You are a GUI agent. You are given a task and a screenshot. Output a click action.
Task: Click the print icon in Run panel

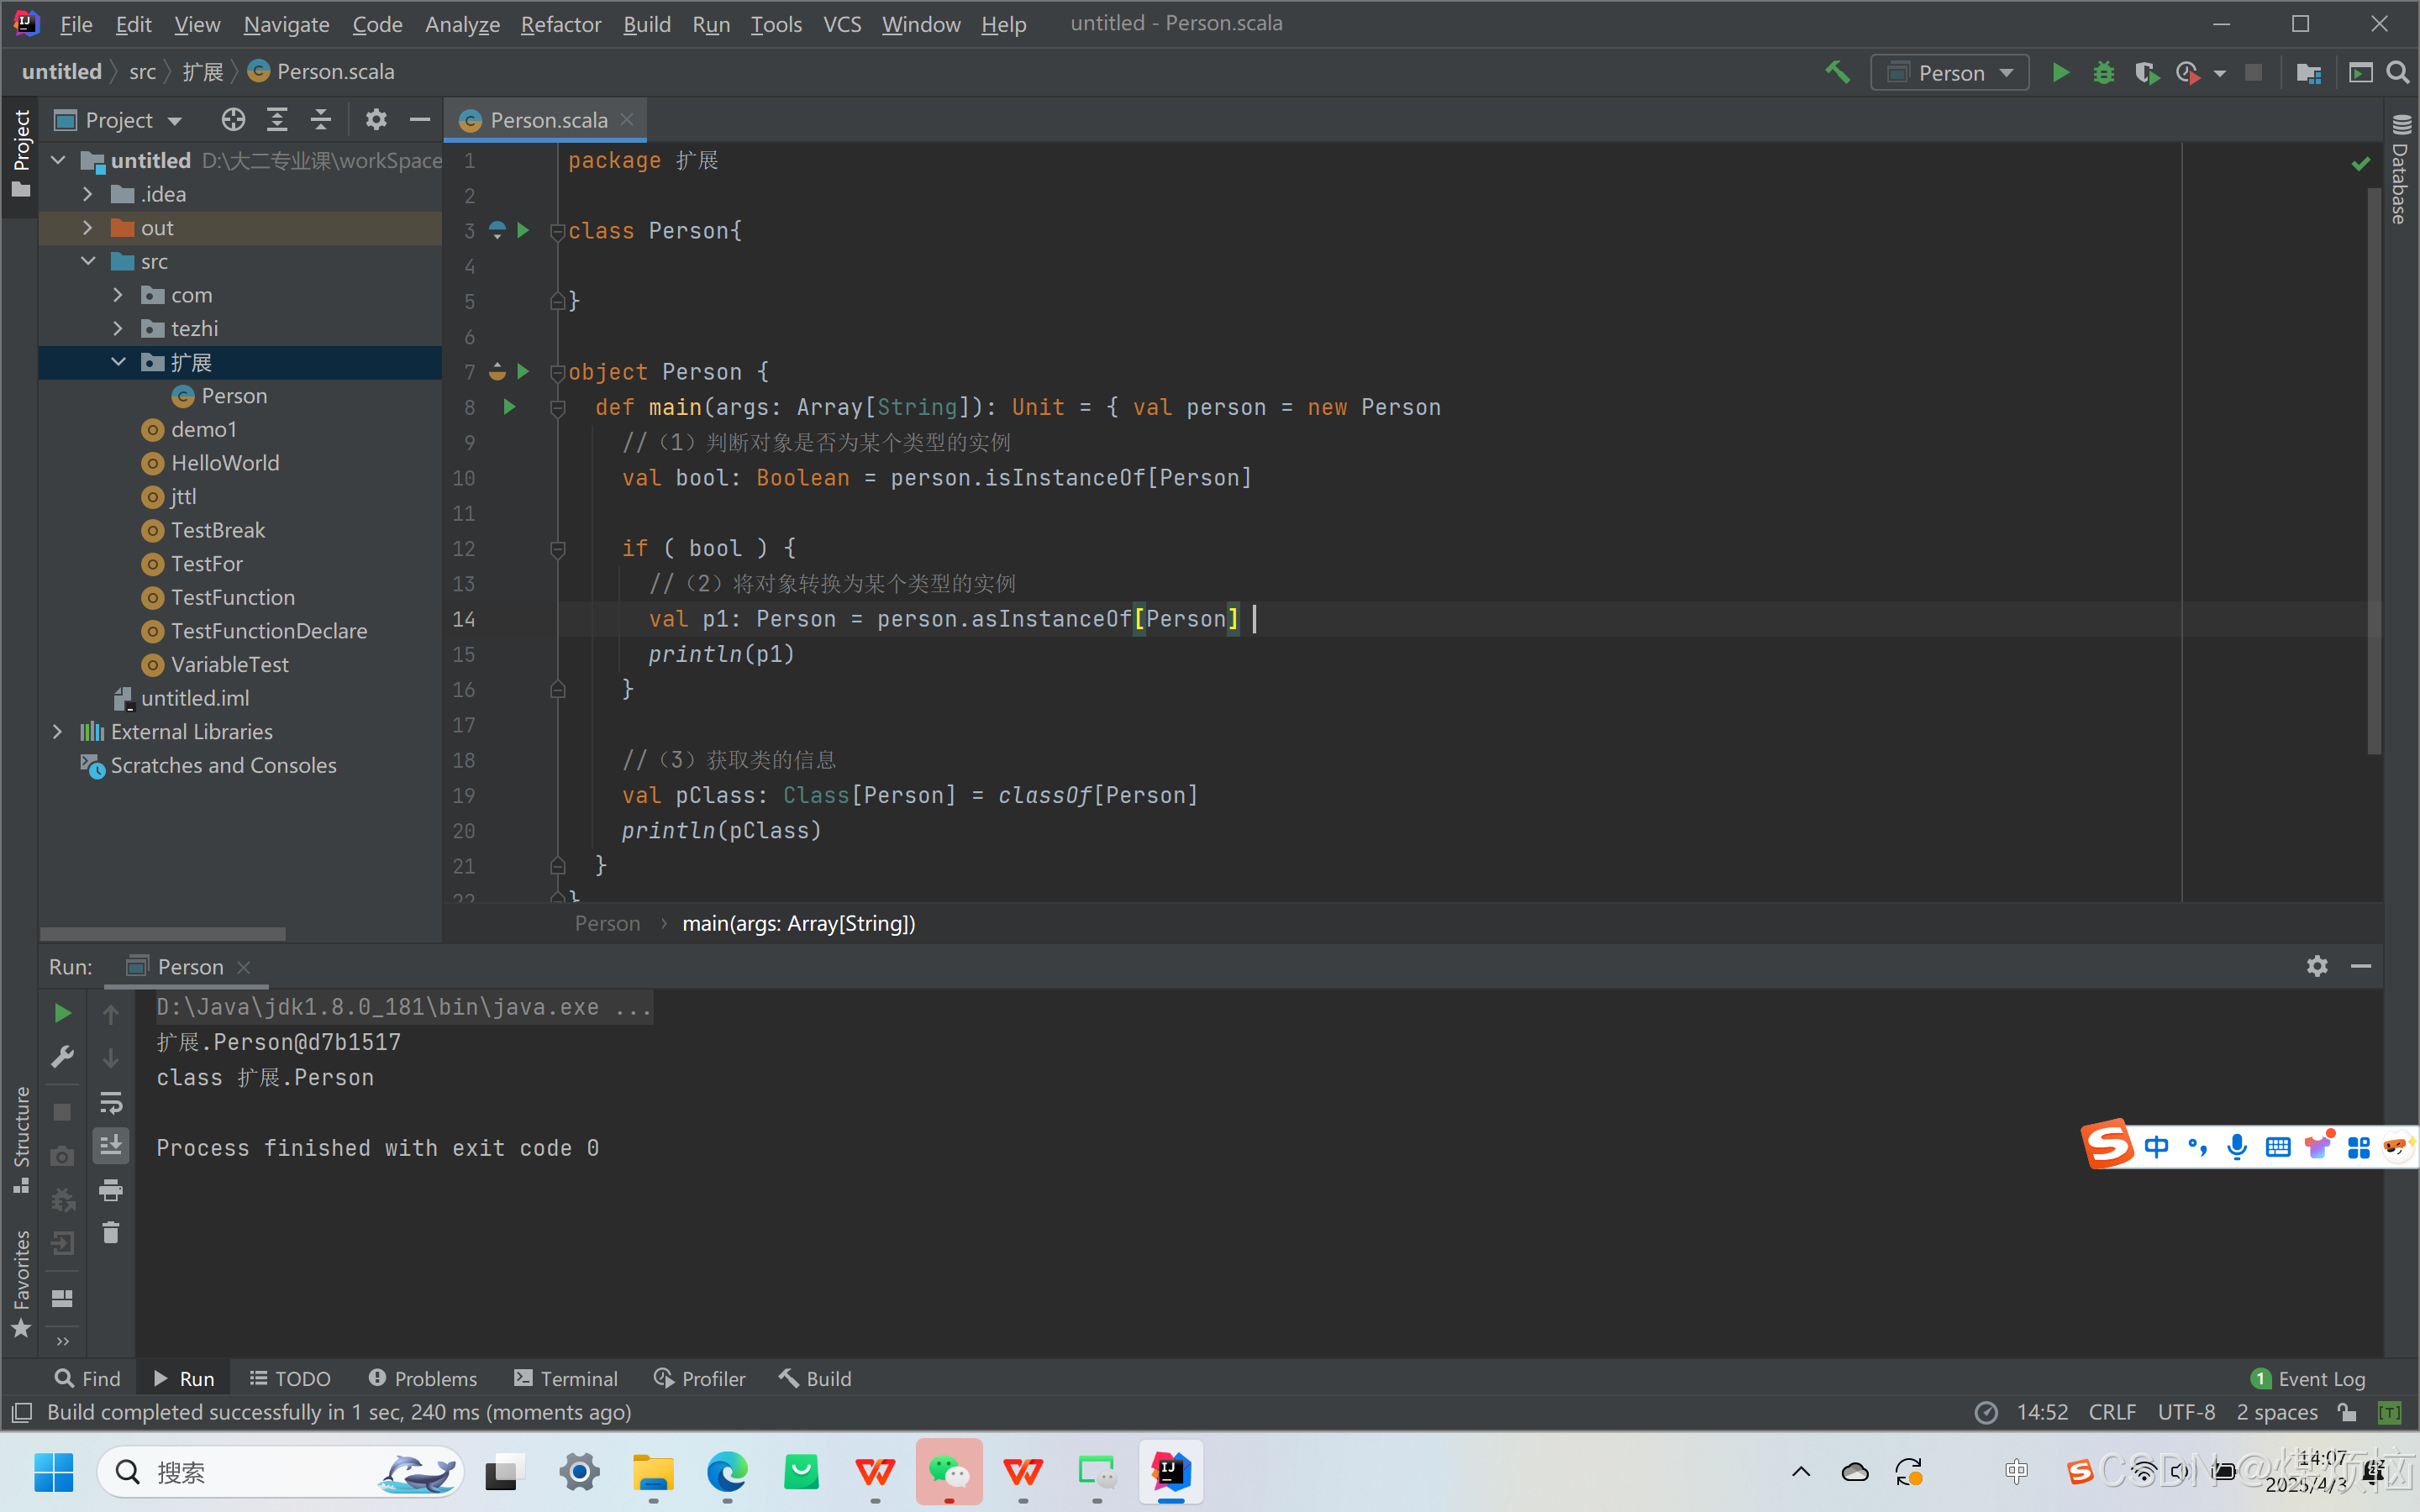pos(111,1190)
